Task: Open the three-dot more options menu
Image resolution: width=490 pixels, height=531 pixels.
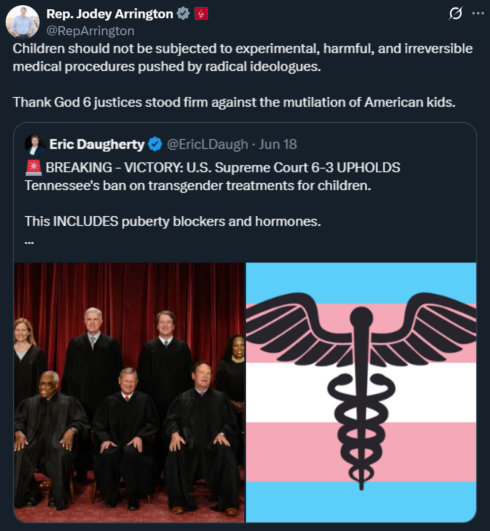Action: (x=478, y=14)
